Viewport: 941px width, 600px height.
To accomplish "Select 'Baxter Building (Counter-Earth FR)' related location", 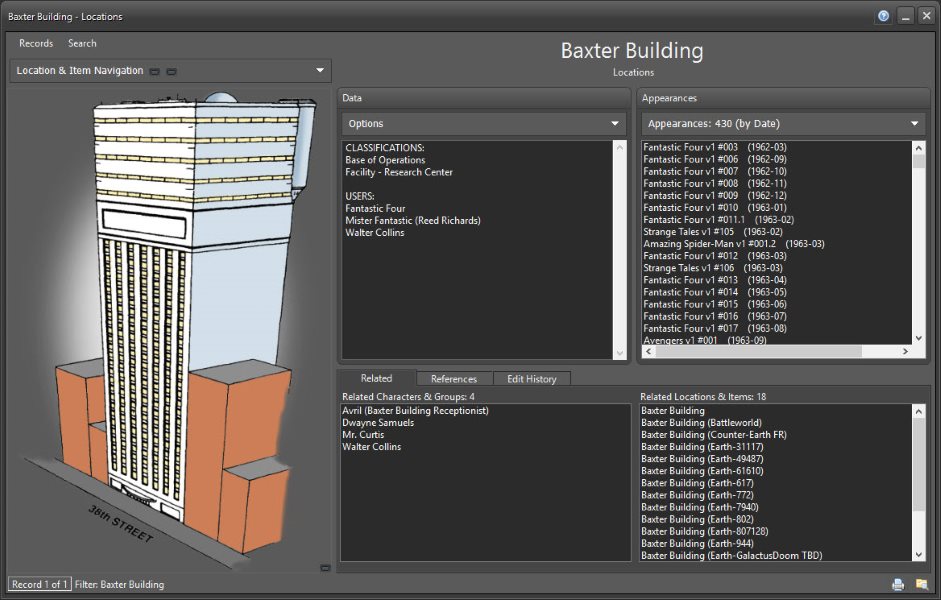I will pos(714,434).
